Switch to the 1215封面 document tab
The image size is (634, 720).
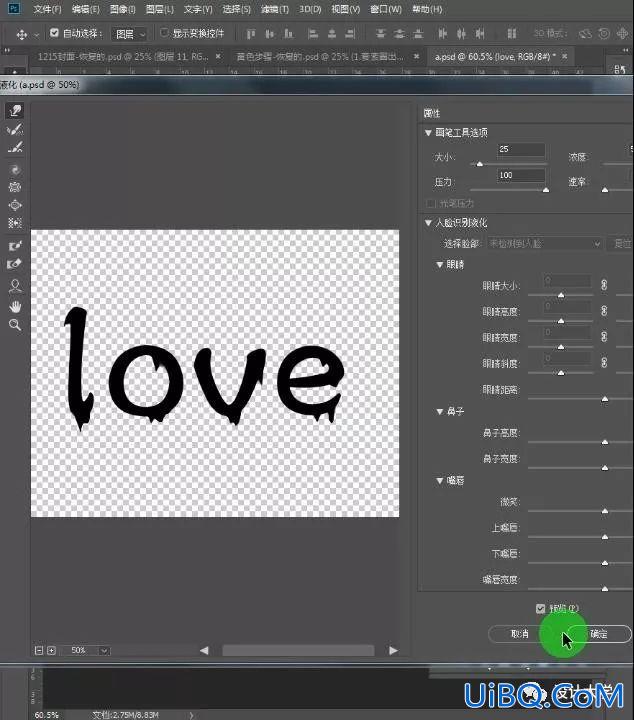[x=123, y=56]
